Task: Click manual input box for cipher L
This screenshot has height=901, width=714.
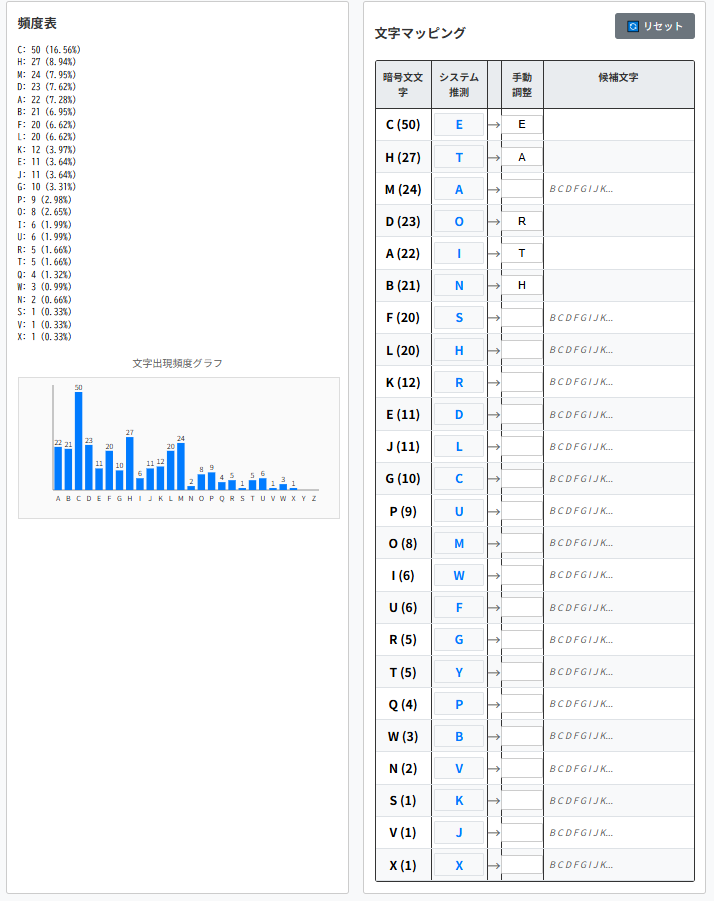Action: pos(522,350)
